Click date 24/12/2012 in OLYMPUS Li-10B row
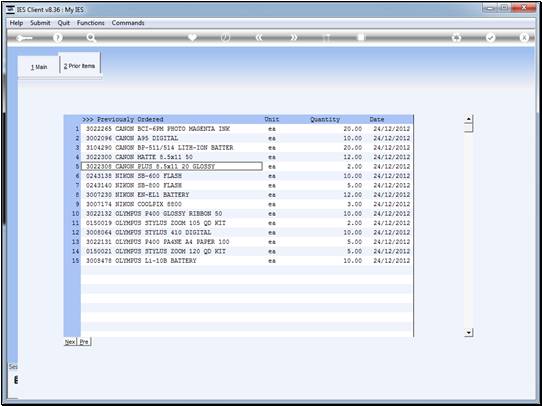The height and width of the screenshot is (406, 542). pos(392,261)
